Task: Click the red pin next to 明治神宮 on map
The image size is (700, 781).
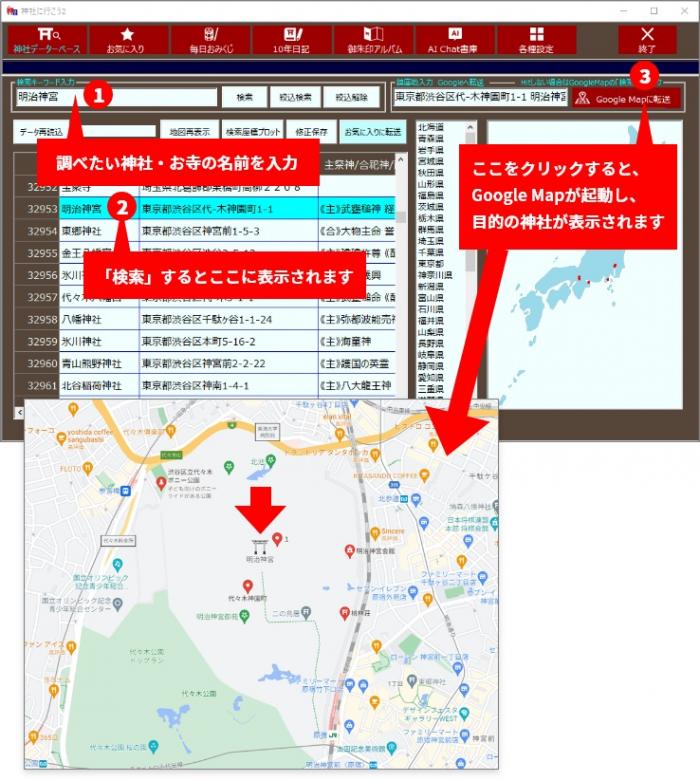Action: pyautogui.click(x=278, y=538)
